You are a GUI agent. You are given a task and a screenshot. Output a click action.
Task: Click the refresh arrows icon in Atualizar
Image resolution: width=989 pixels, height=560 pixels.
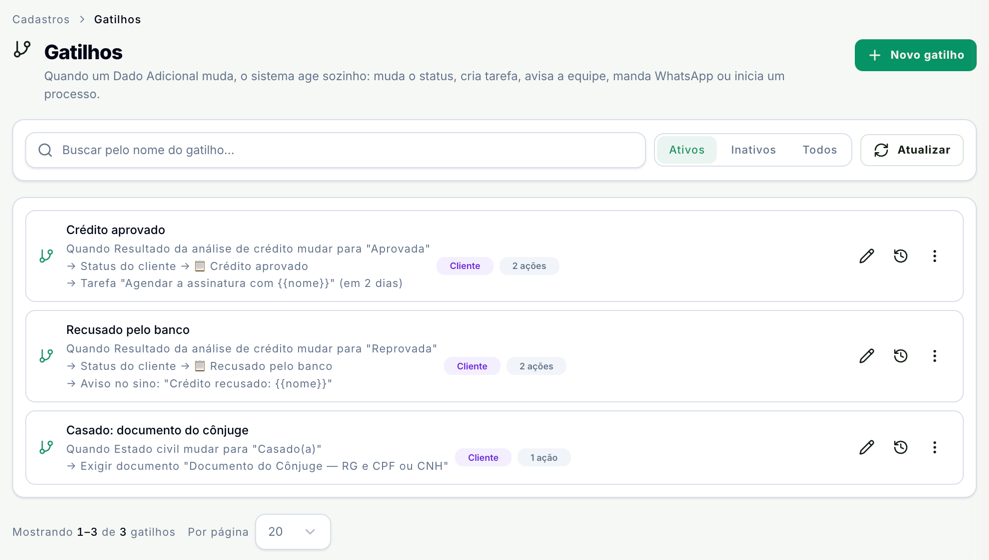tap(881, 150)
